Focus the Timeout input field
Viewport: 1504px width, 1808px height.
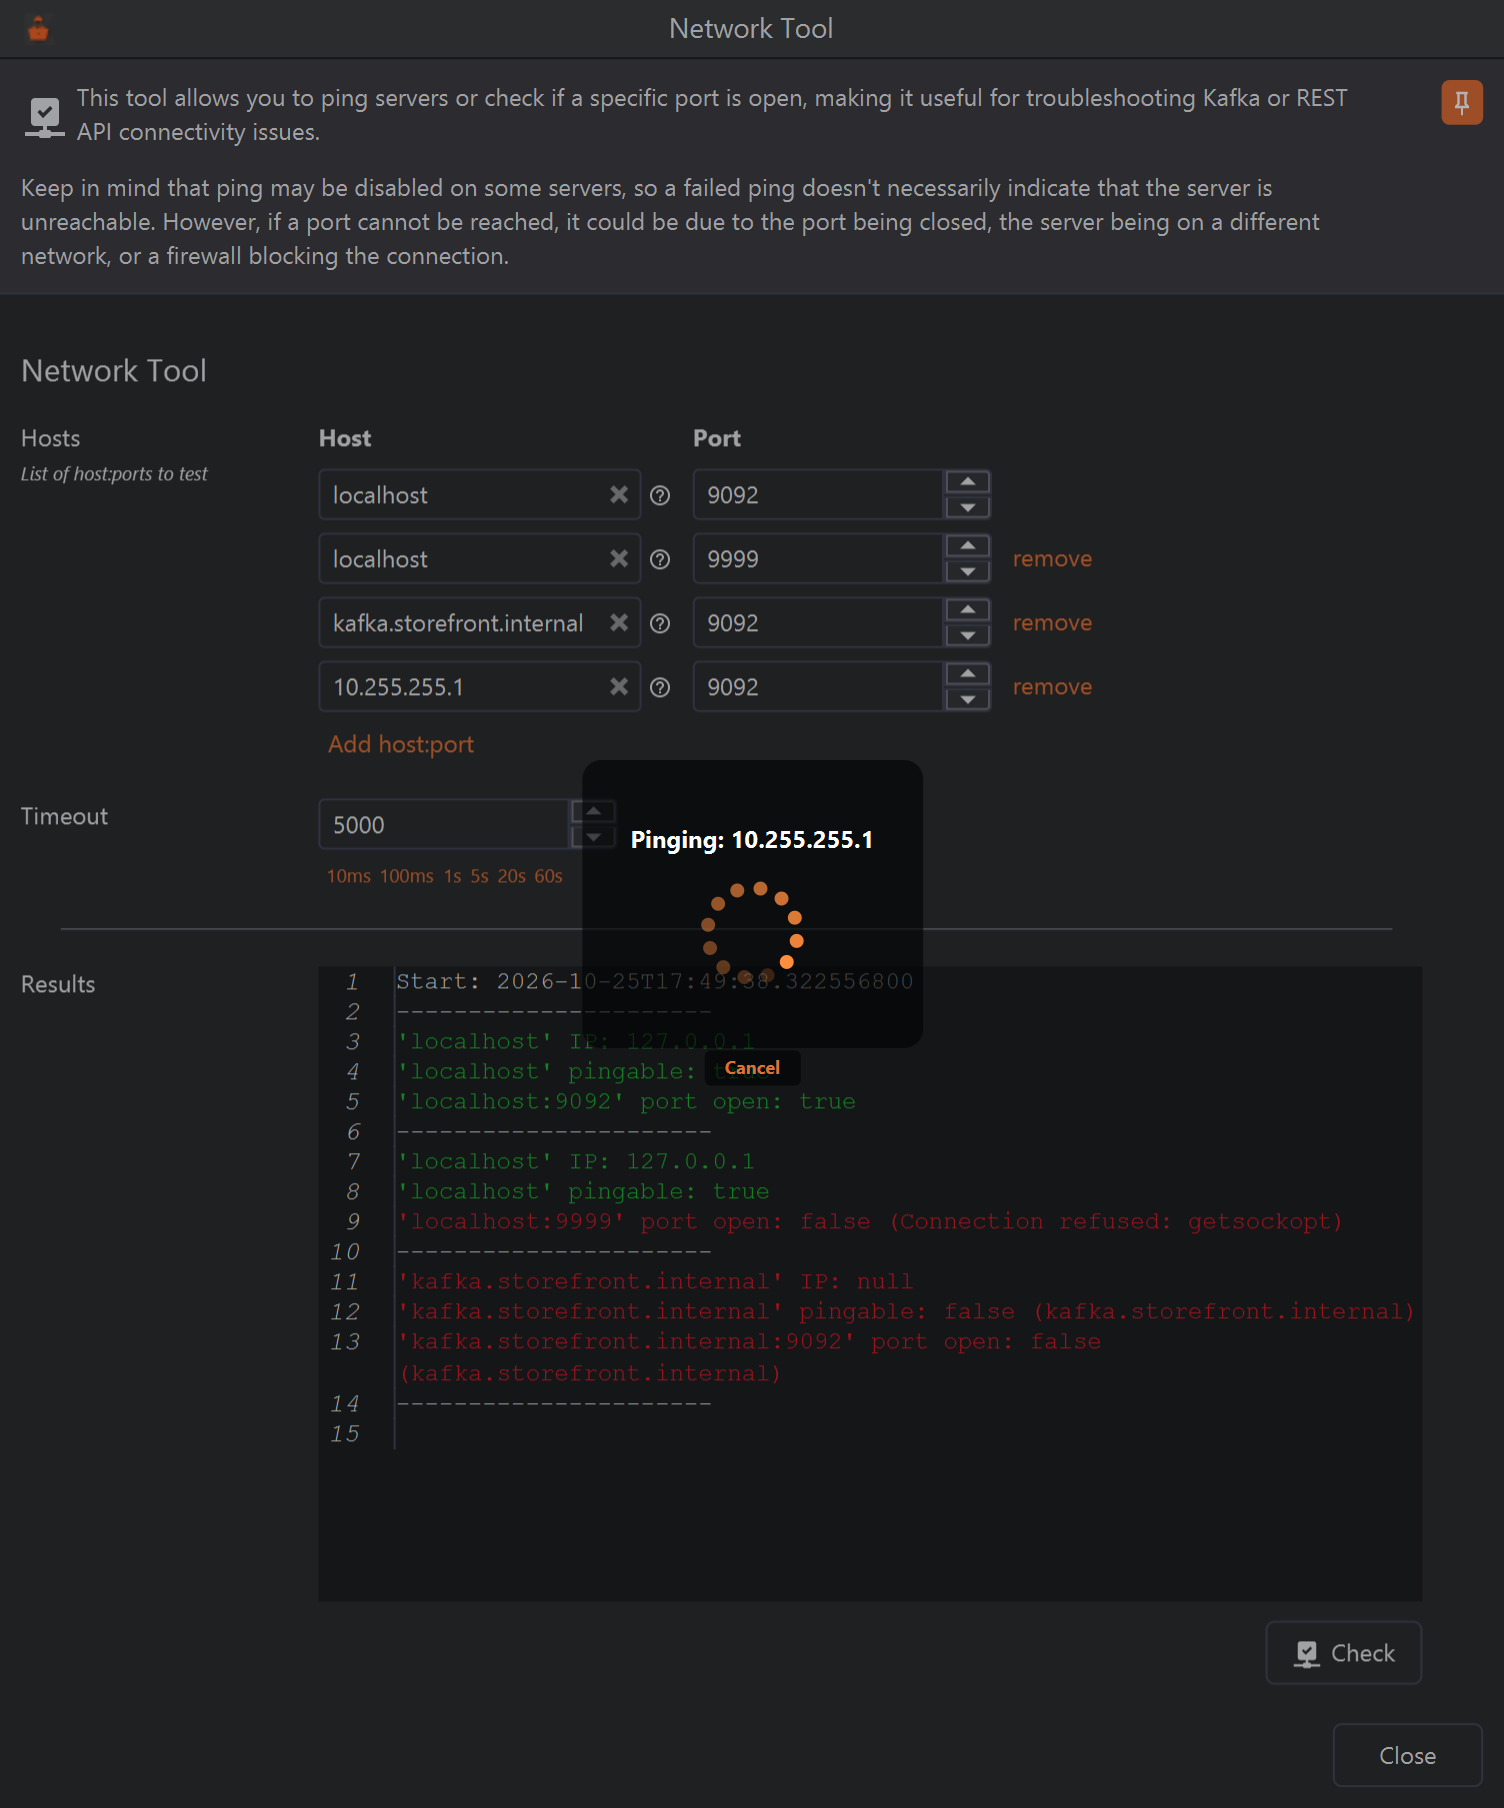(x=444, y=825)
